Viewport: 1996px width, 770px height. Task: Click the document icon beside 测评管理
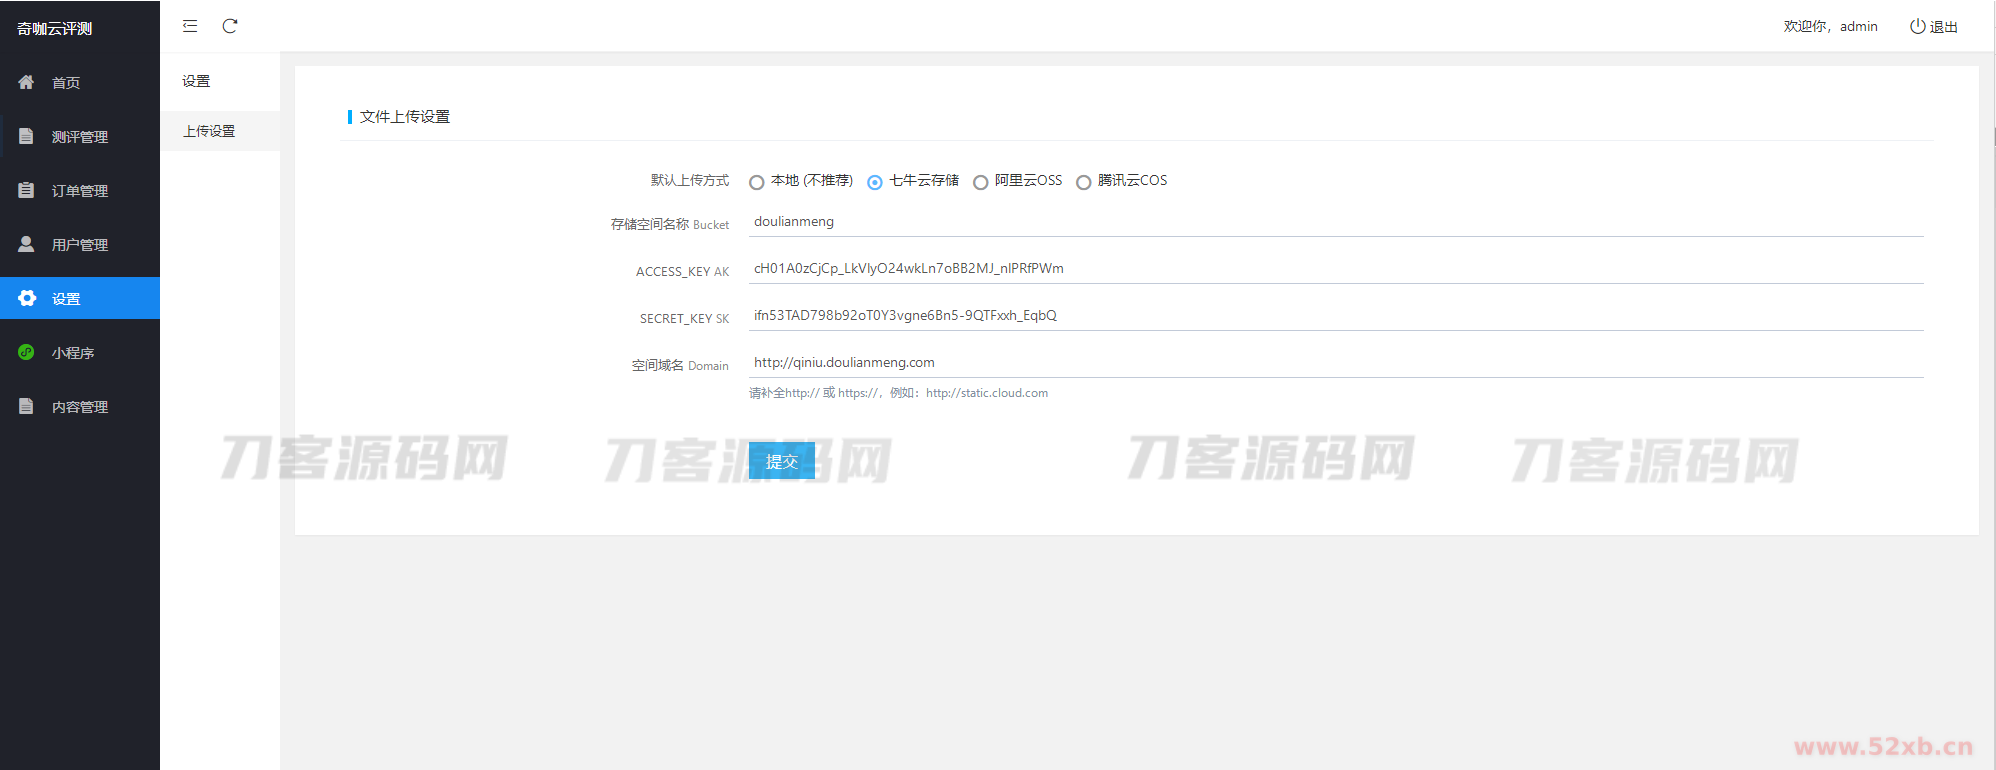(x=26, y=136)
